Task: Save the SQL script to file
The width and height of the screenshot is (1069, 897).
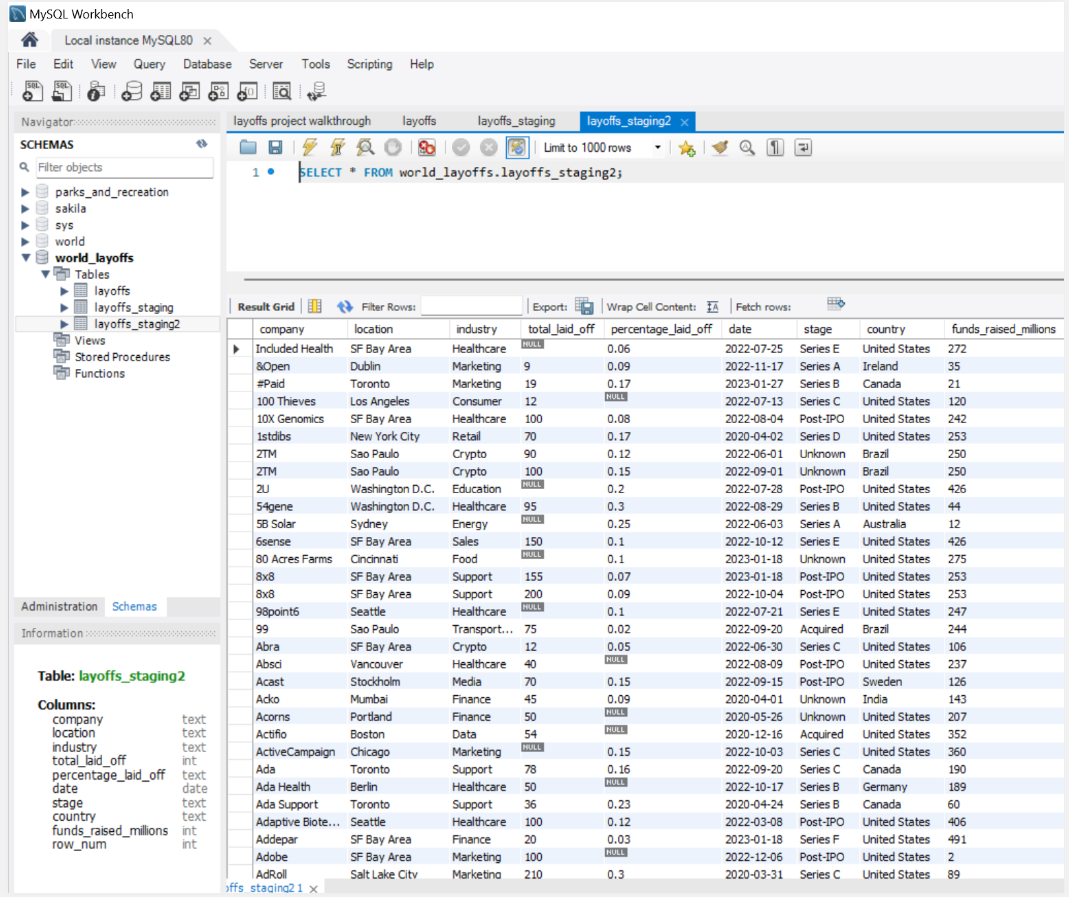Action: coord(274,148)
